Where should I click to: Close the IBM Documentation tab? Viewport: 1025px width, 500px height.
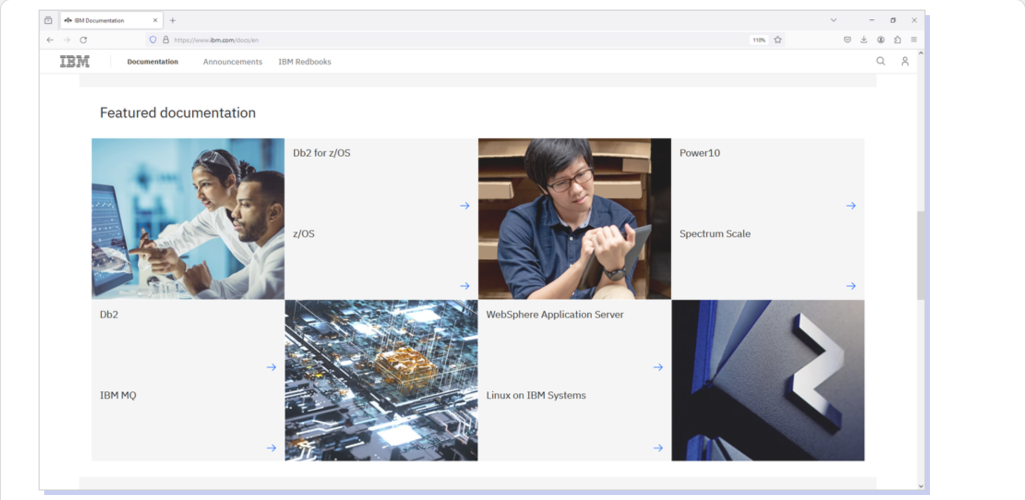(155, 20)
